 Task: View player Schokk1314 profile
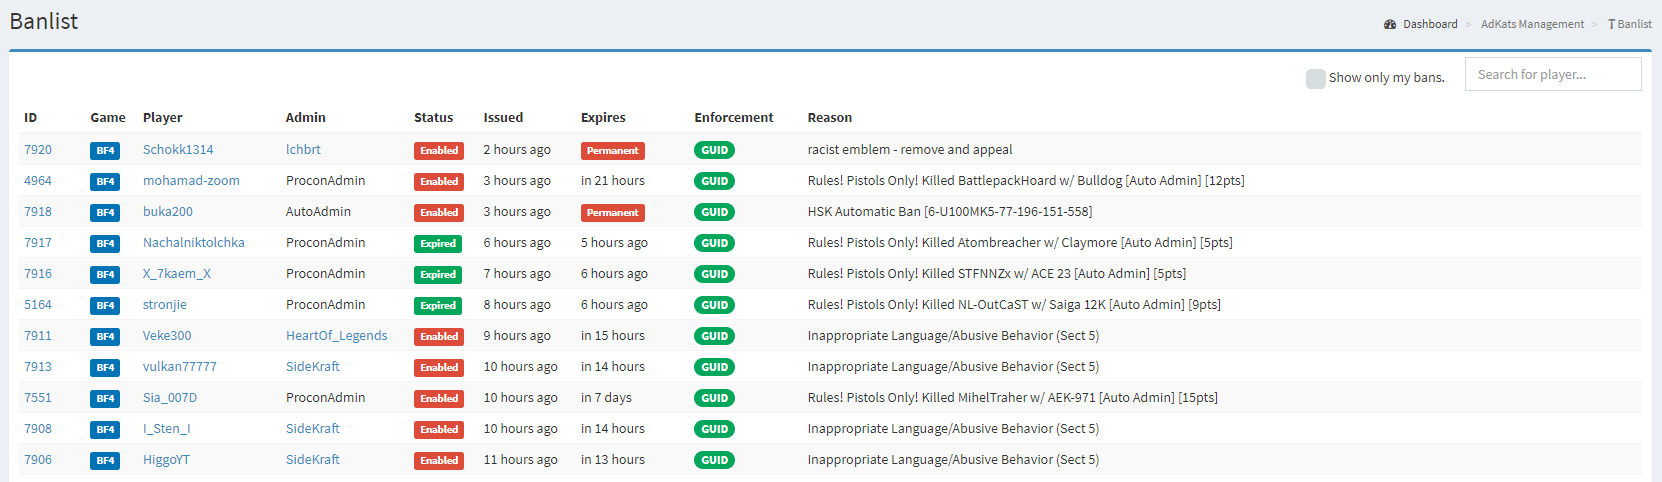[x=178, y=150]
